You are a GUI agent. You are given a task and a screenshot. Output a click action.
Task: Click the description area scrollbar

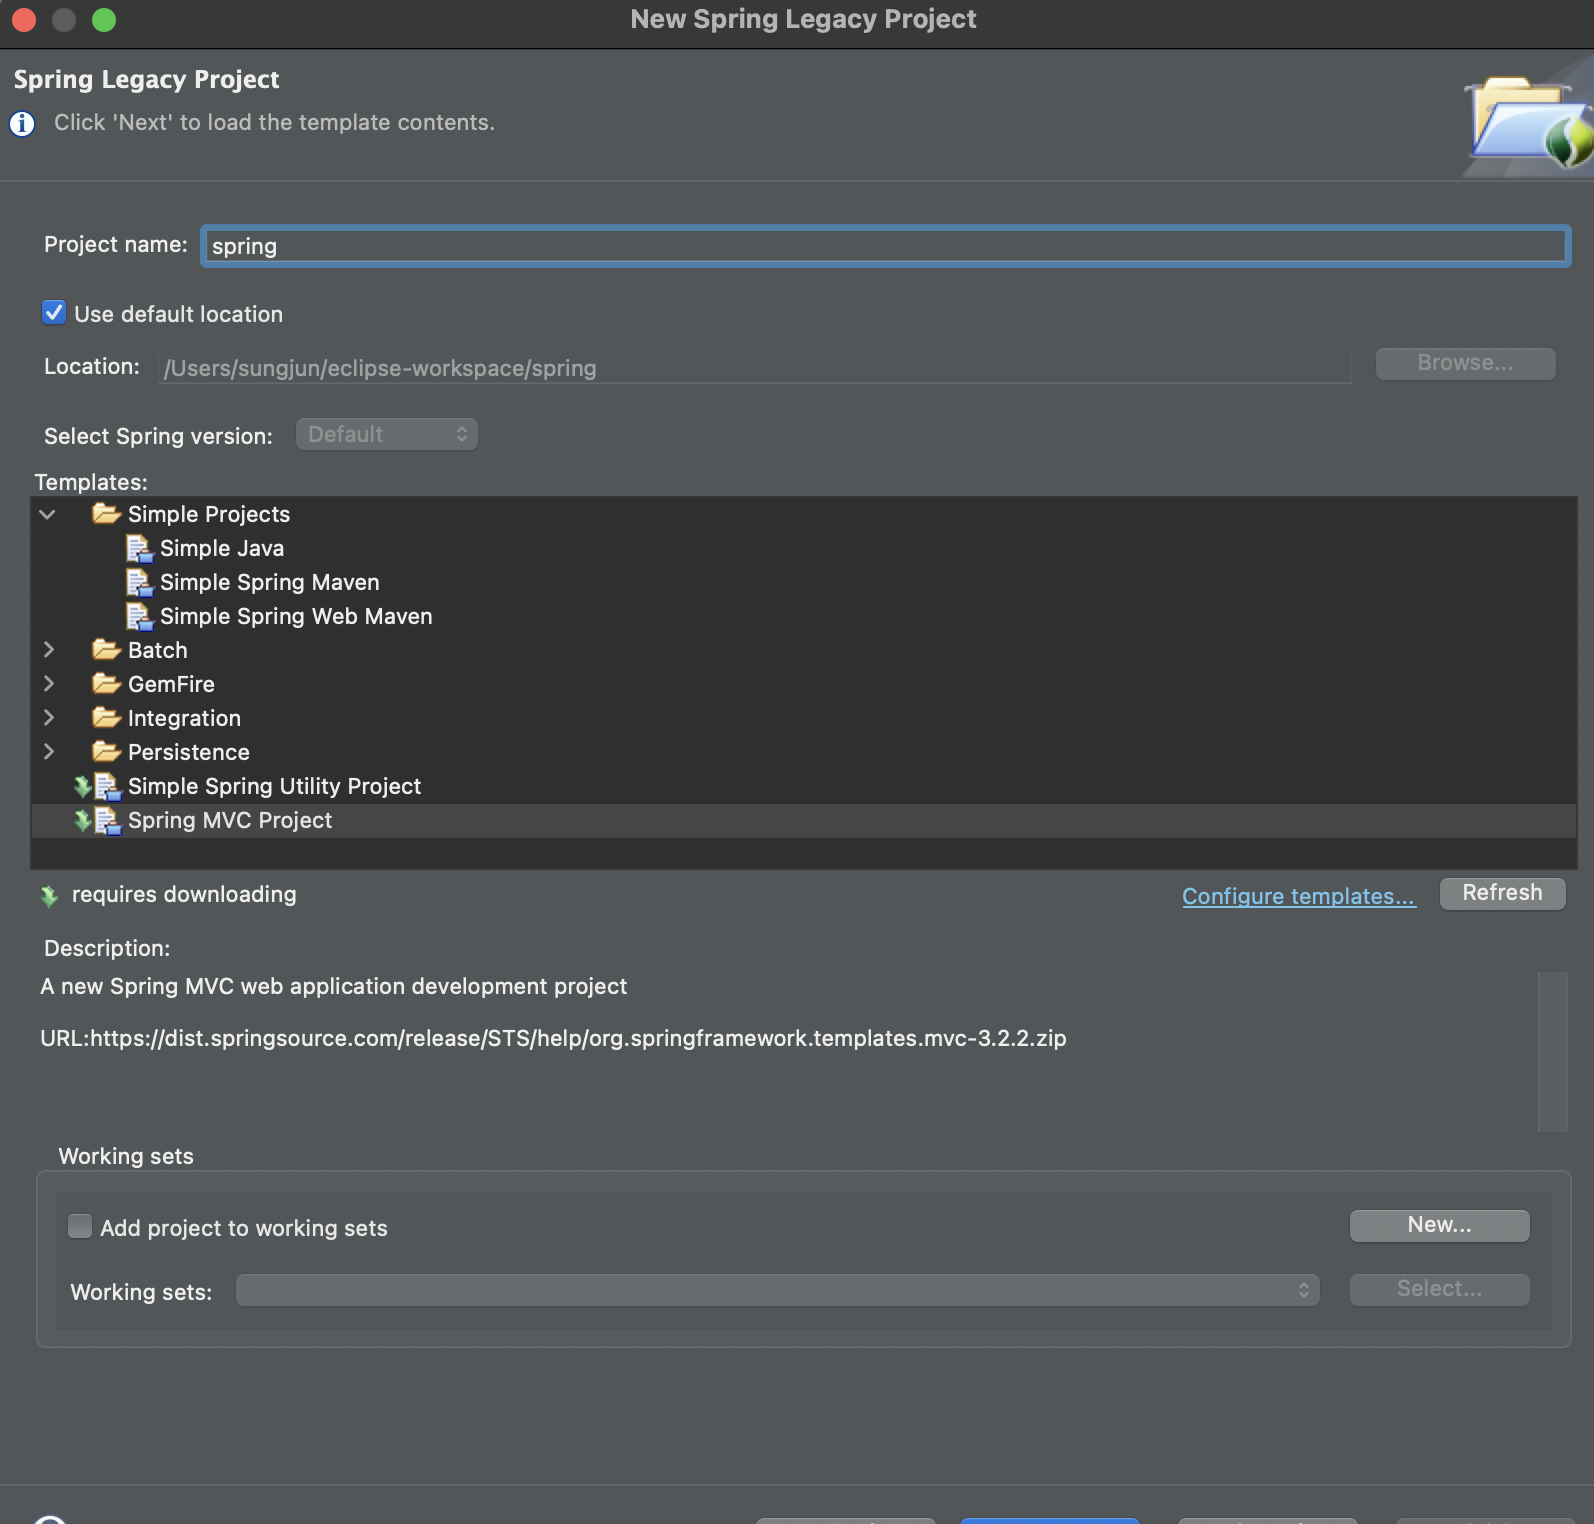pyautogui.click(x=1552, y=1051)
